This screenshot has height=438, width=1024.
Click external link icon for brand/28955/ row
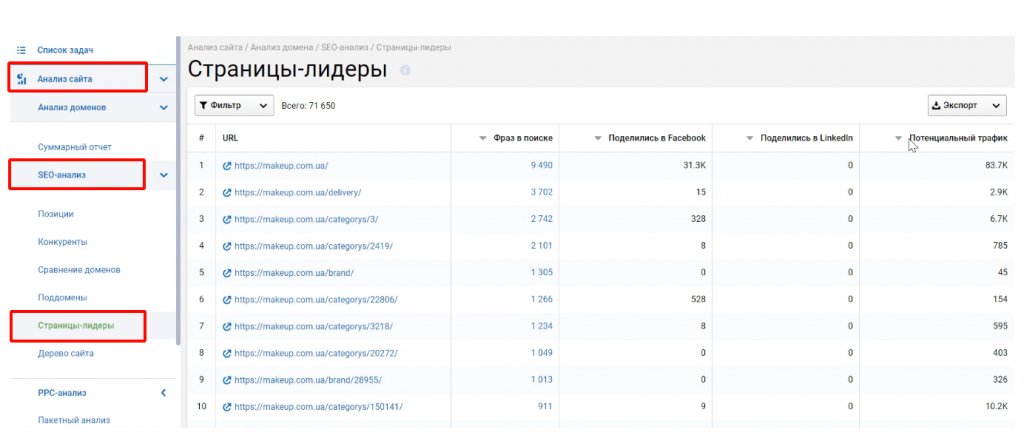tap(227, 380)
